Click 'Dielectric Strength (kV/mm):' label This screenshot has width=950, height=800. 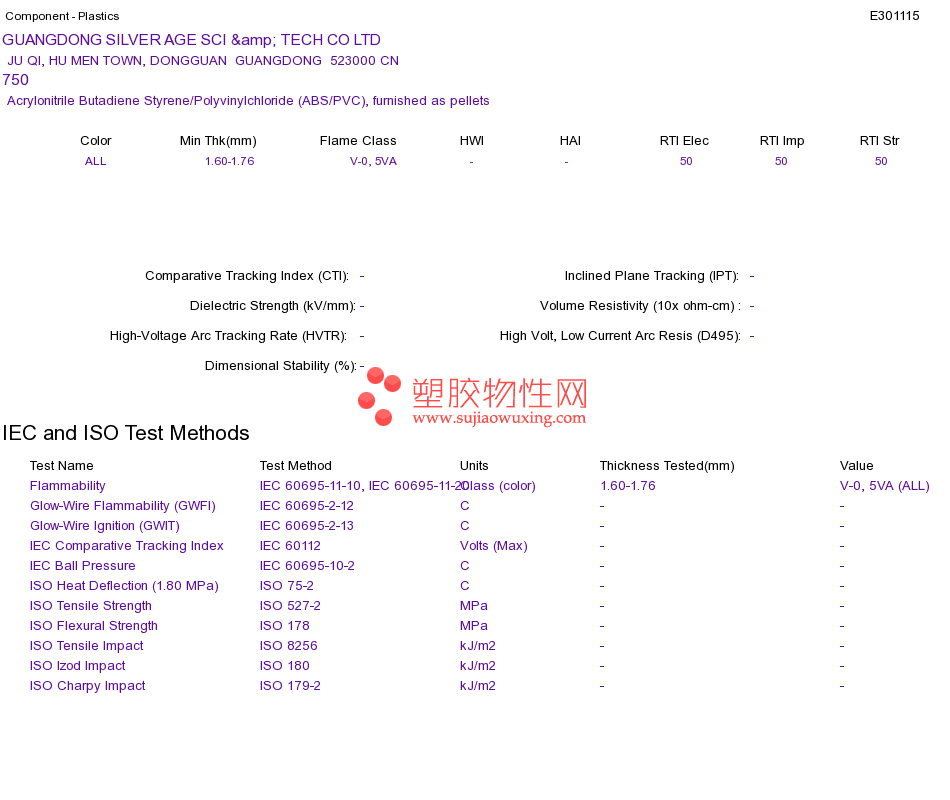[273, 306]
